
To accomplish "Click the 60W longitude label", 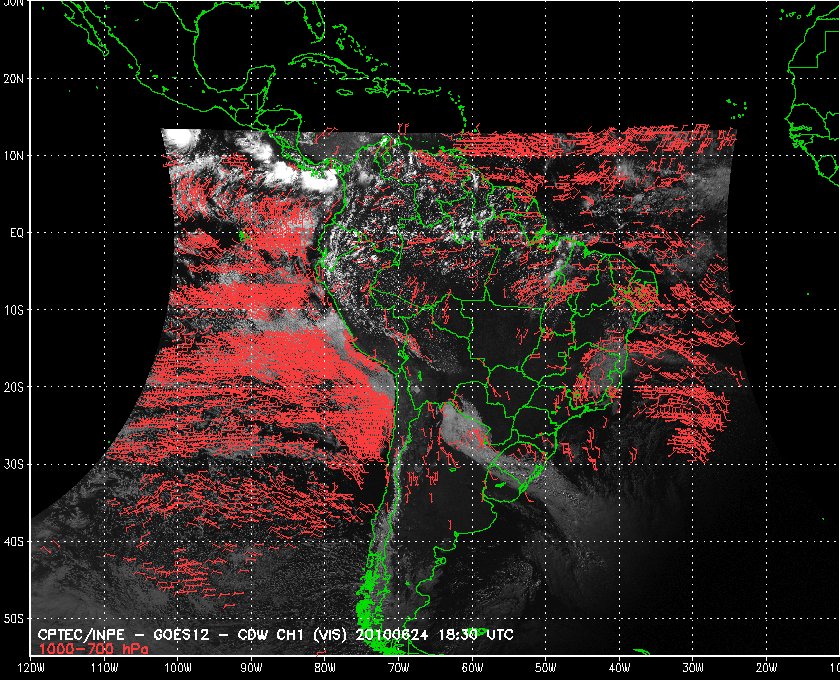I will point(472,668).
